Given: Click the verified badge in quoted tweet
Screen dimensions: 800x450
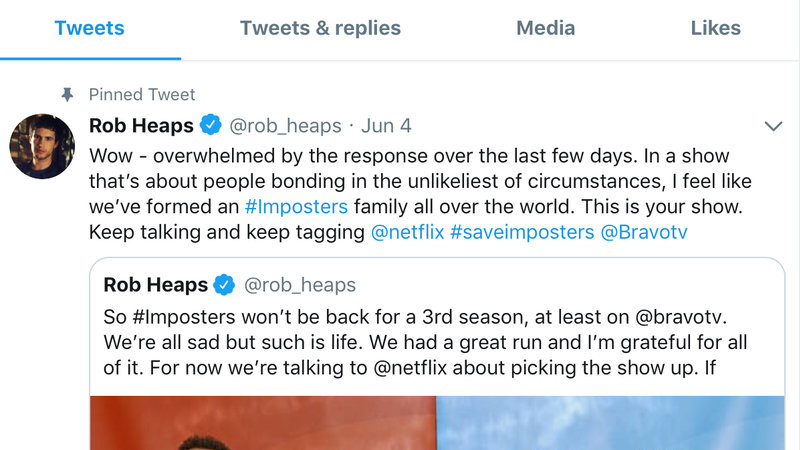Looking at the screenshot, I should [x=225, y=285].
